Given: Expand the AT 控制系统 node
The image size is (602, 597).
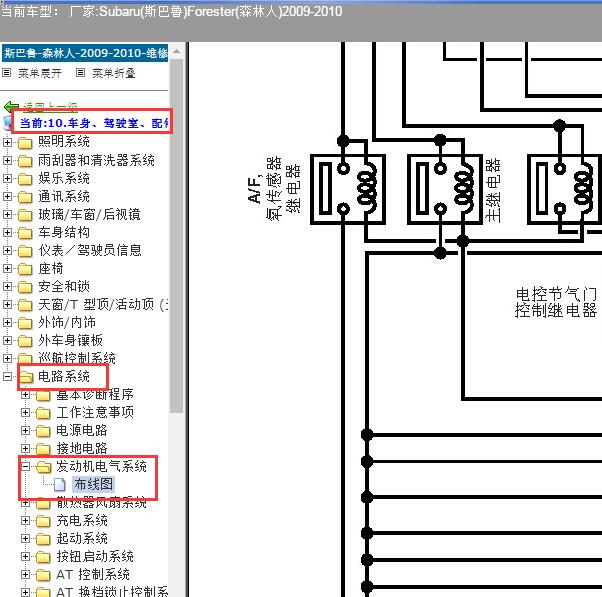Looking at the screenshot, I should click(25, 574).
